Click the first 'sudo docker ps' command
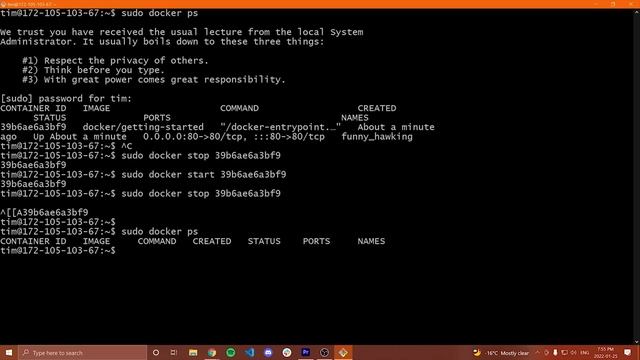 click(x=160, y=13)
